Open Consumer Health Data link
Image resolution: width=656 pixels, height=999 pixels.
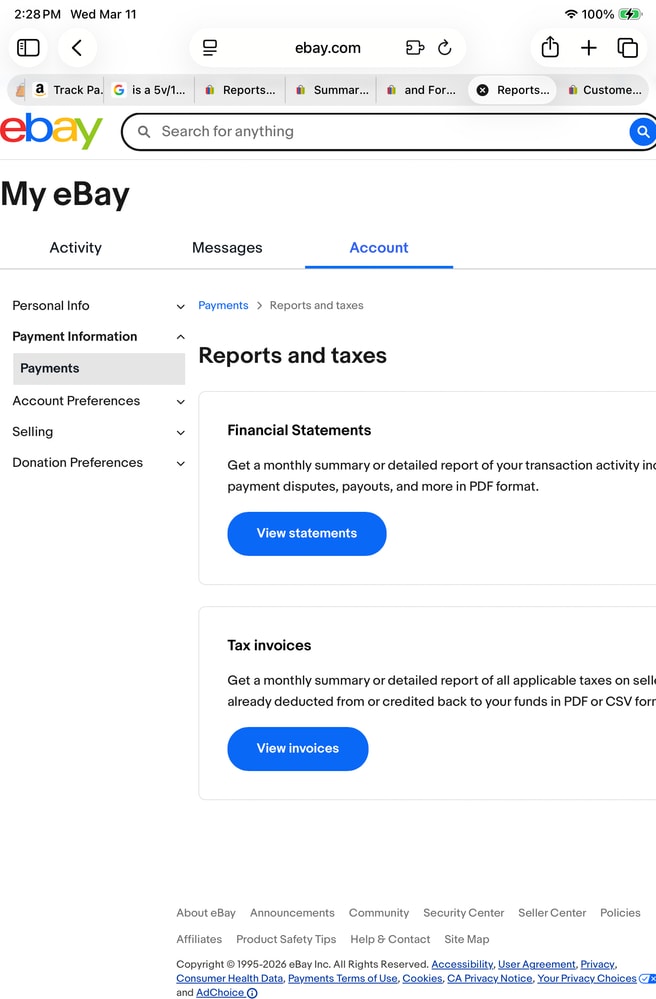[229, 978]
